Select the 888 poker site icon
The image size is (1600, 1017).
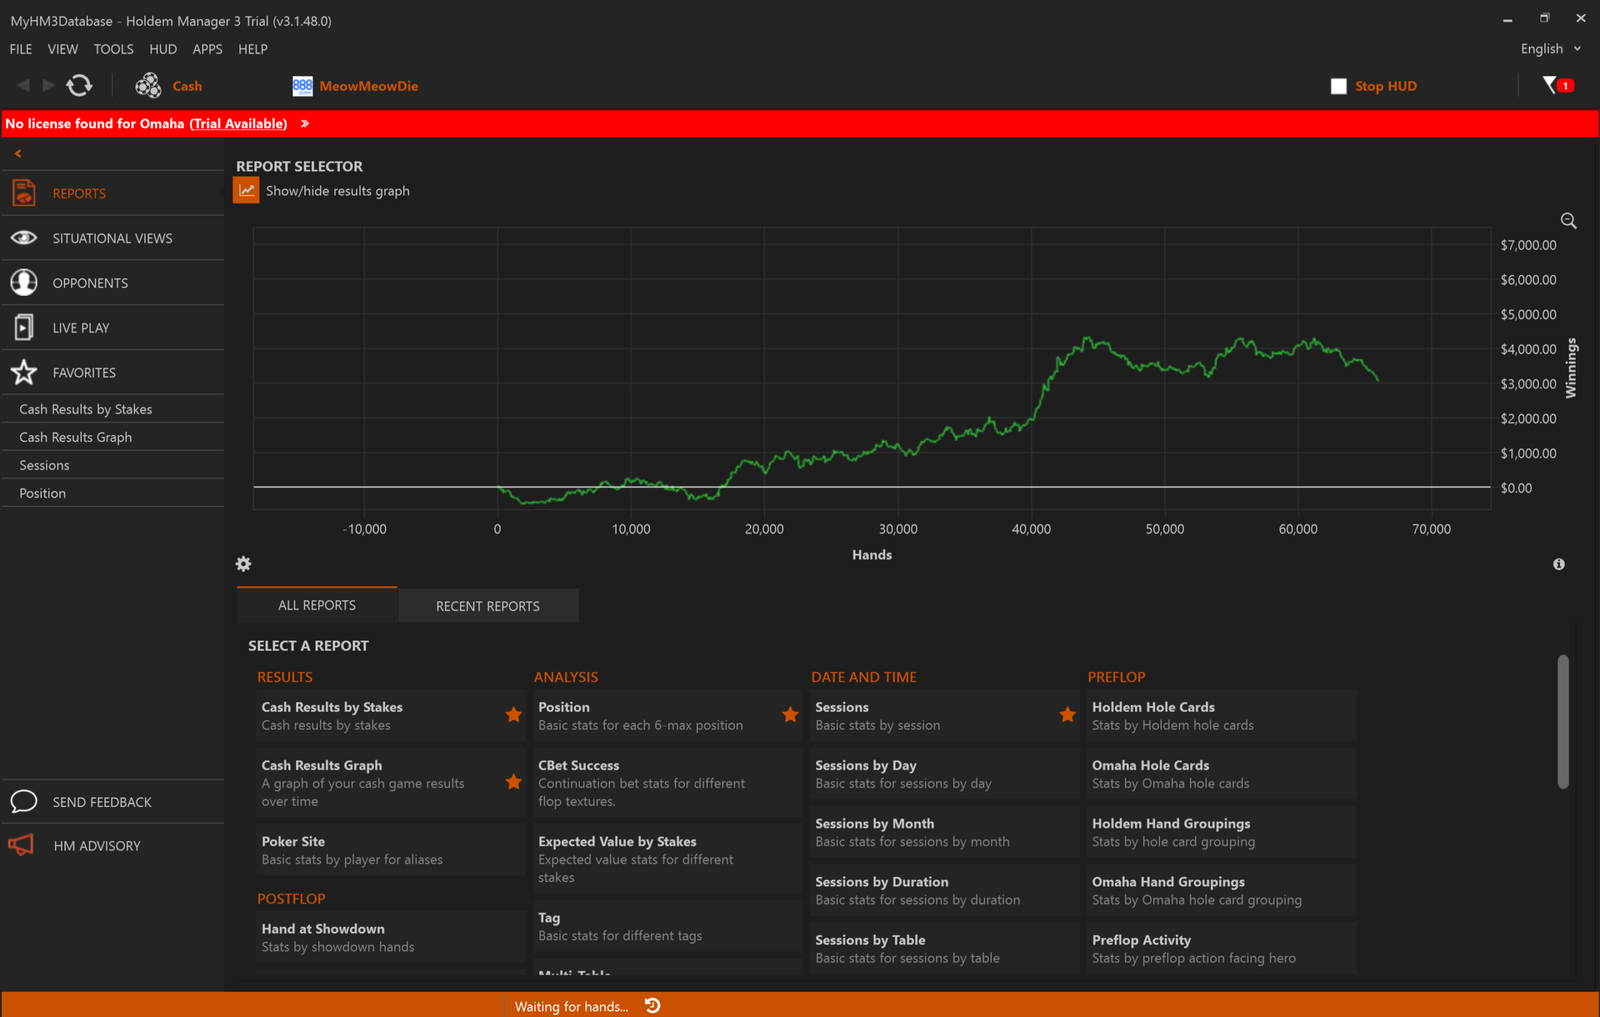click(x=302, y=86)
